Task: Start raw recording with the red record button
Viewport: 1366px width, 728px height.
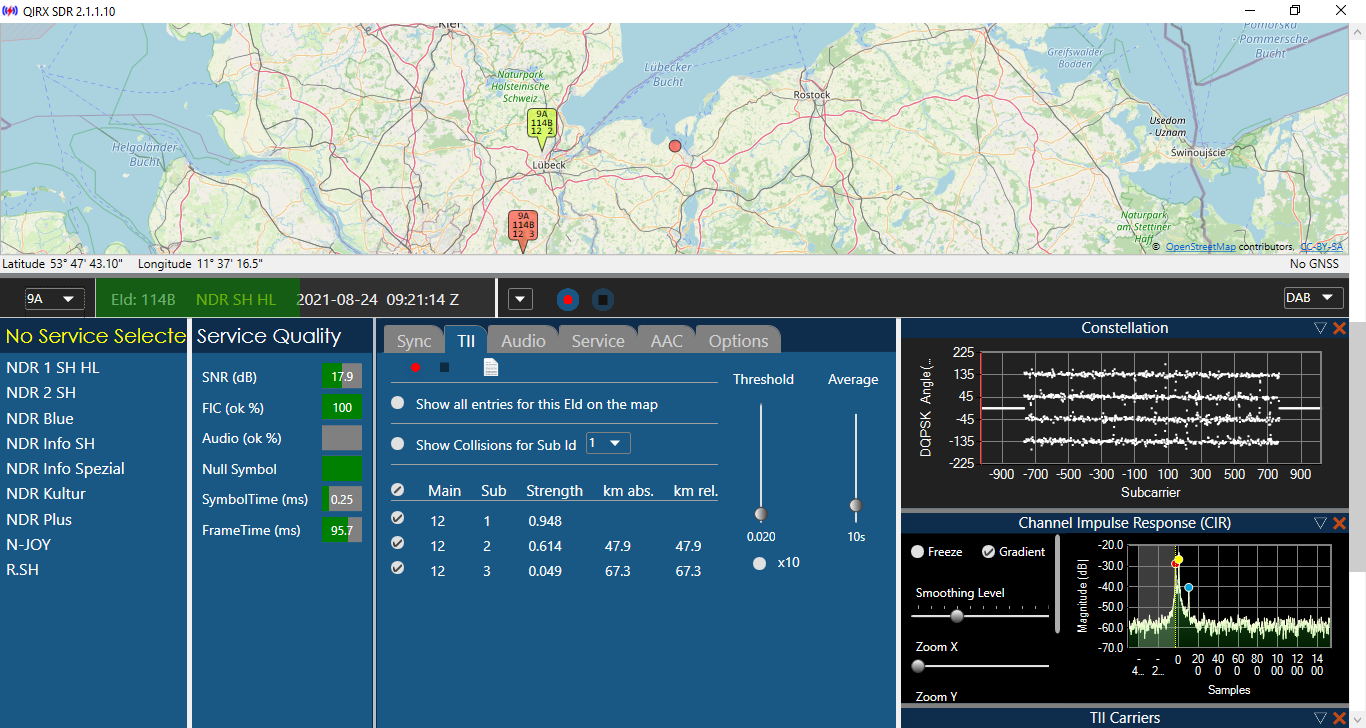Action: (x=568, y=299)
